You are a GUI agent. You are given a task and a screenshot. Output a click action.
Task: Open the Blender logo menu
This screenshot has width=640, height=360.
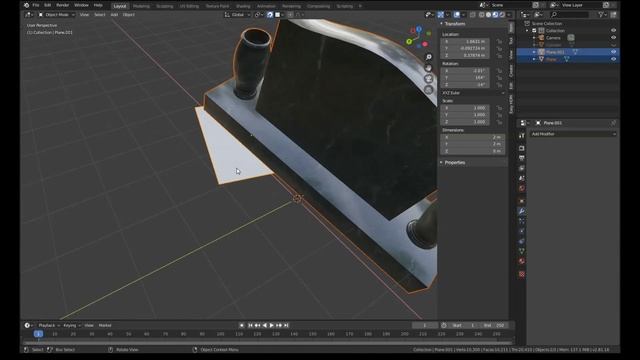[x=27, y=5]
